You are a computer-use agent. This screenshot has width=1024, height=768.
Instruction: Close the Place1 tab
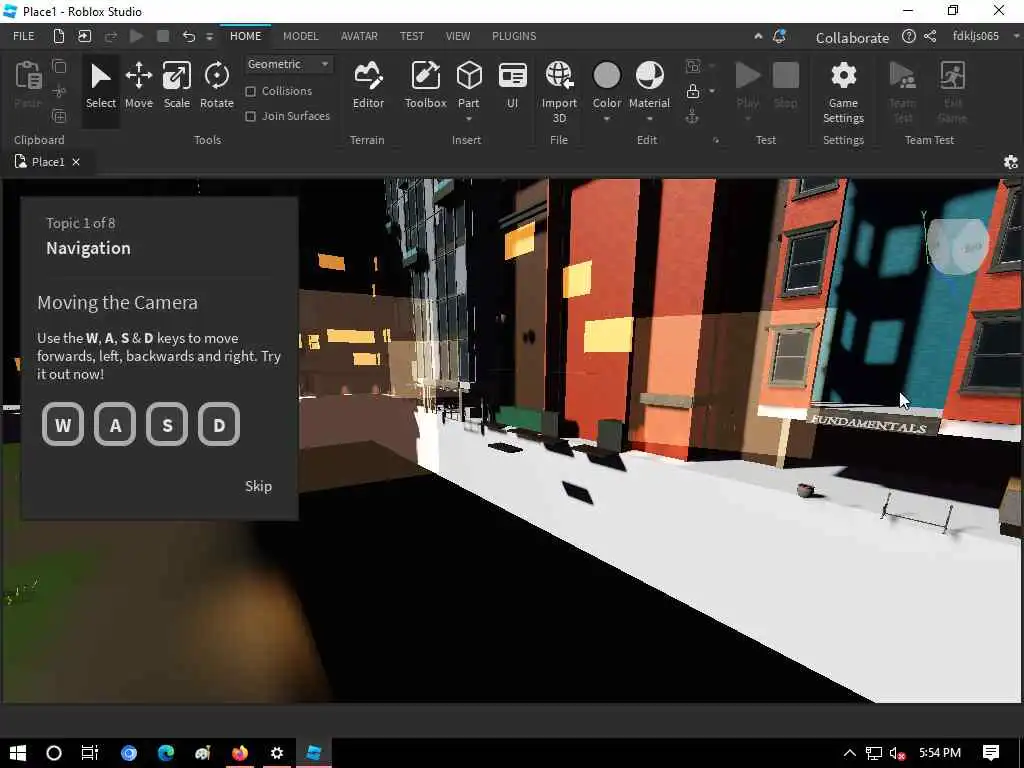tap(76, 162)
